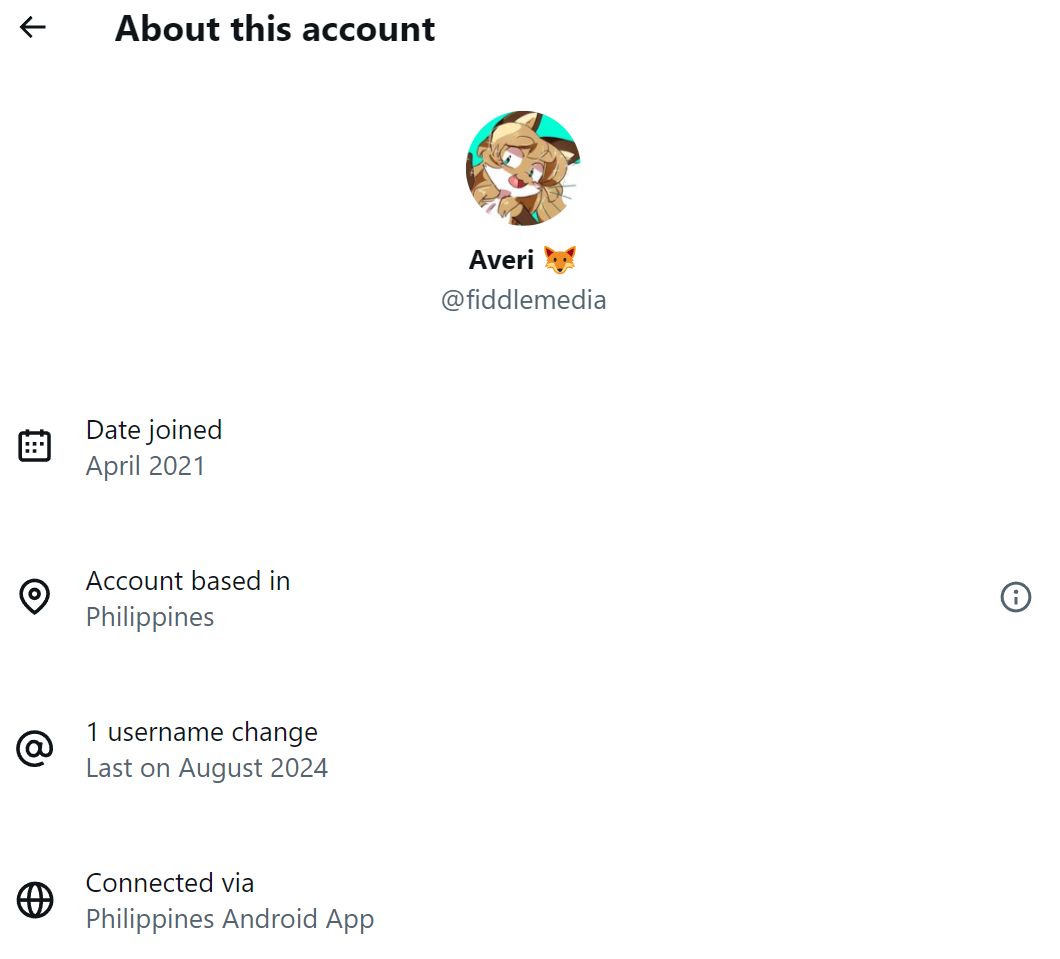
Task: Click the @ symbol username icon
Action: tap(35, 749)
